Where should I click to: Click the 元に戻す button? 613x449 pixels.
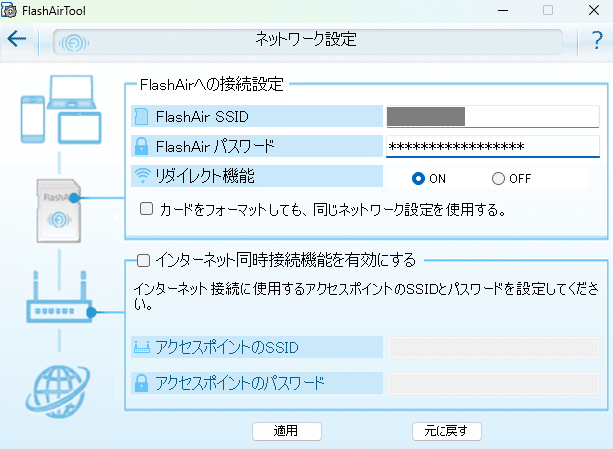446,431
